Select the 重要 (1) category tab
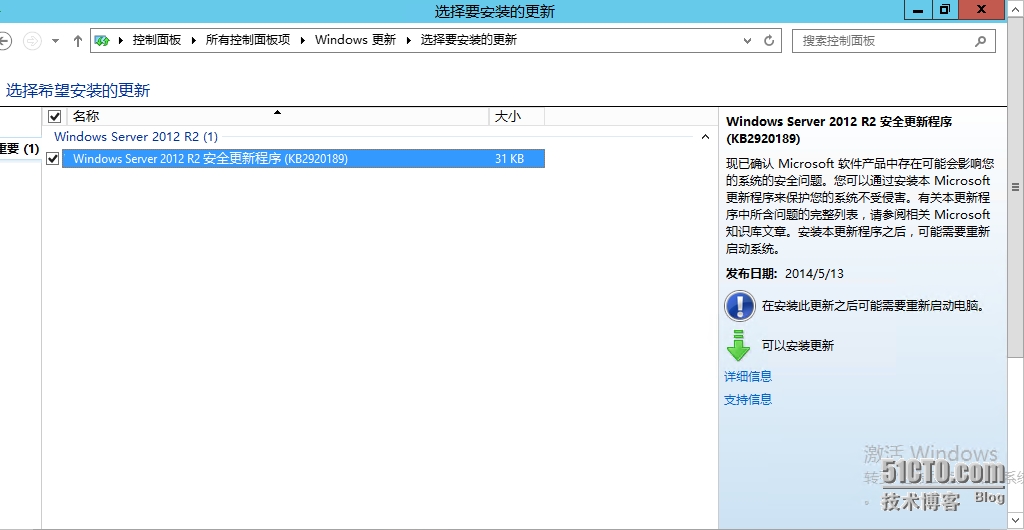Image resolution: width=1024 pixels, height=530 pixels. pyautogui.click(x=20, y=149)
